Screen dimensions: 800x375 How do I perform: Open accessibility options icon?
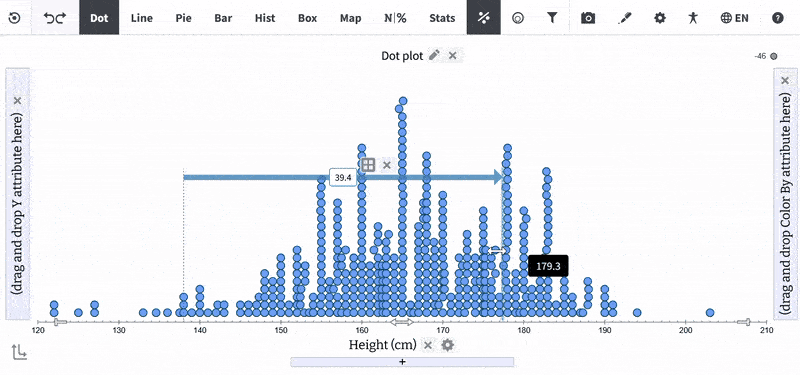pos(692,18)
